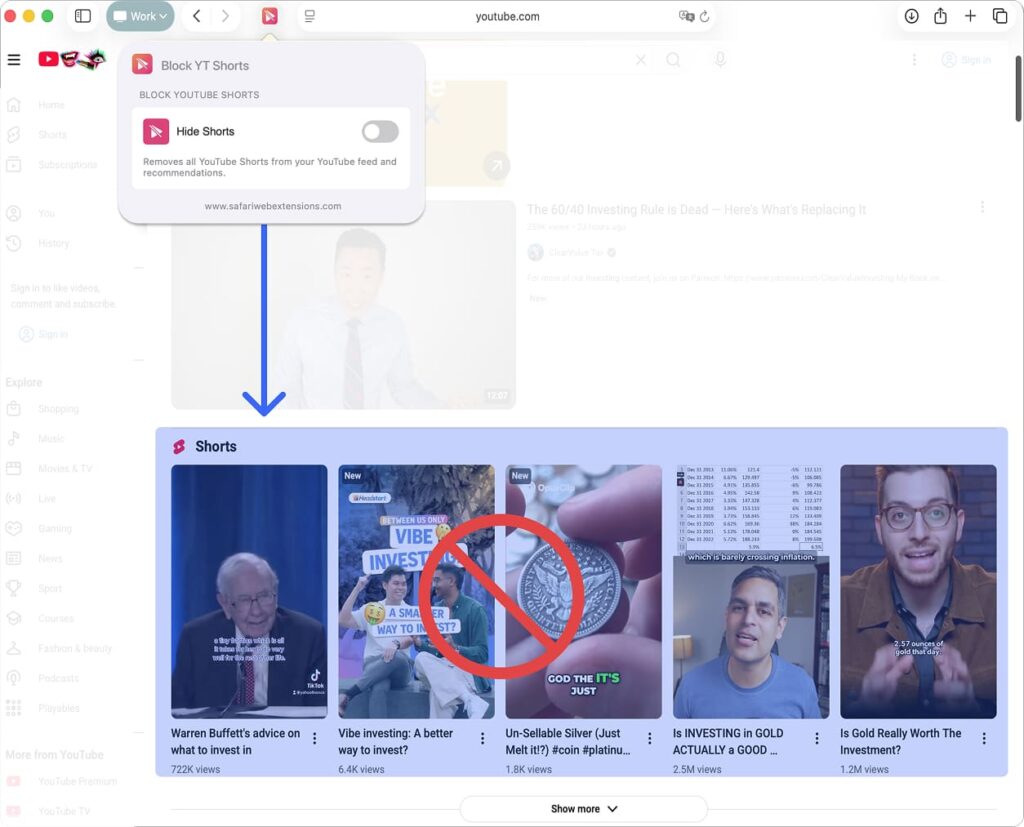Open the YouTube hamburger guide menu icon
The width and height of the screenshot is (1024, 827).
pos(14,59)
